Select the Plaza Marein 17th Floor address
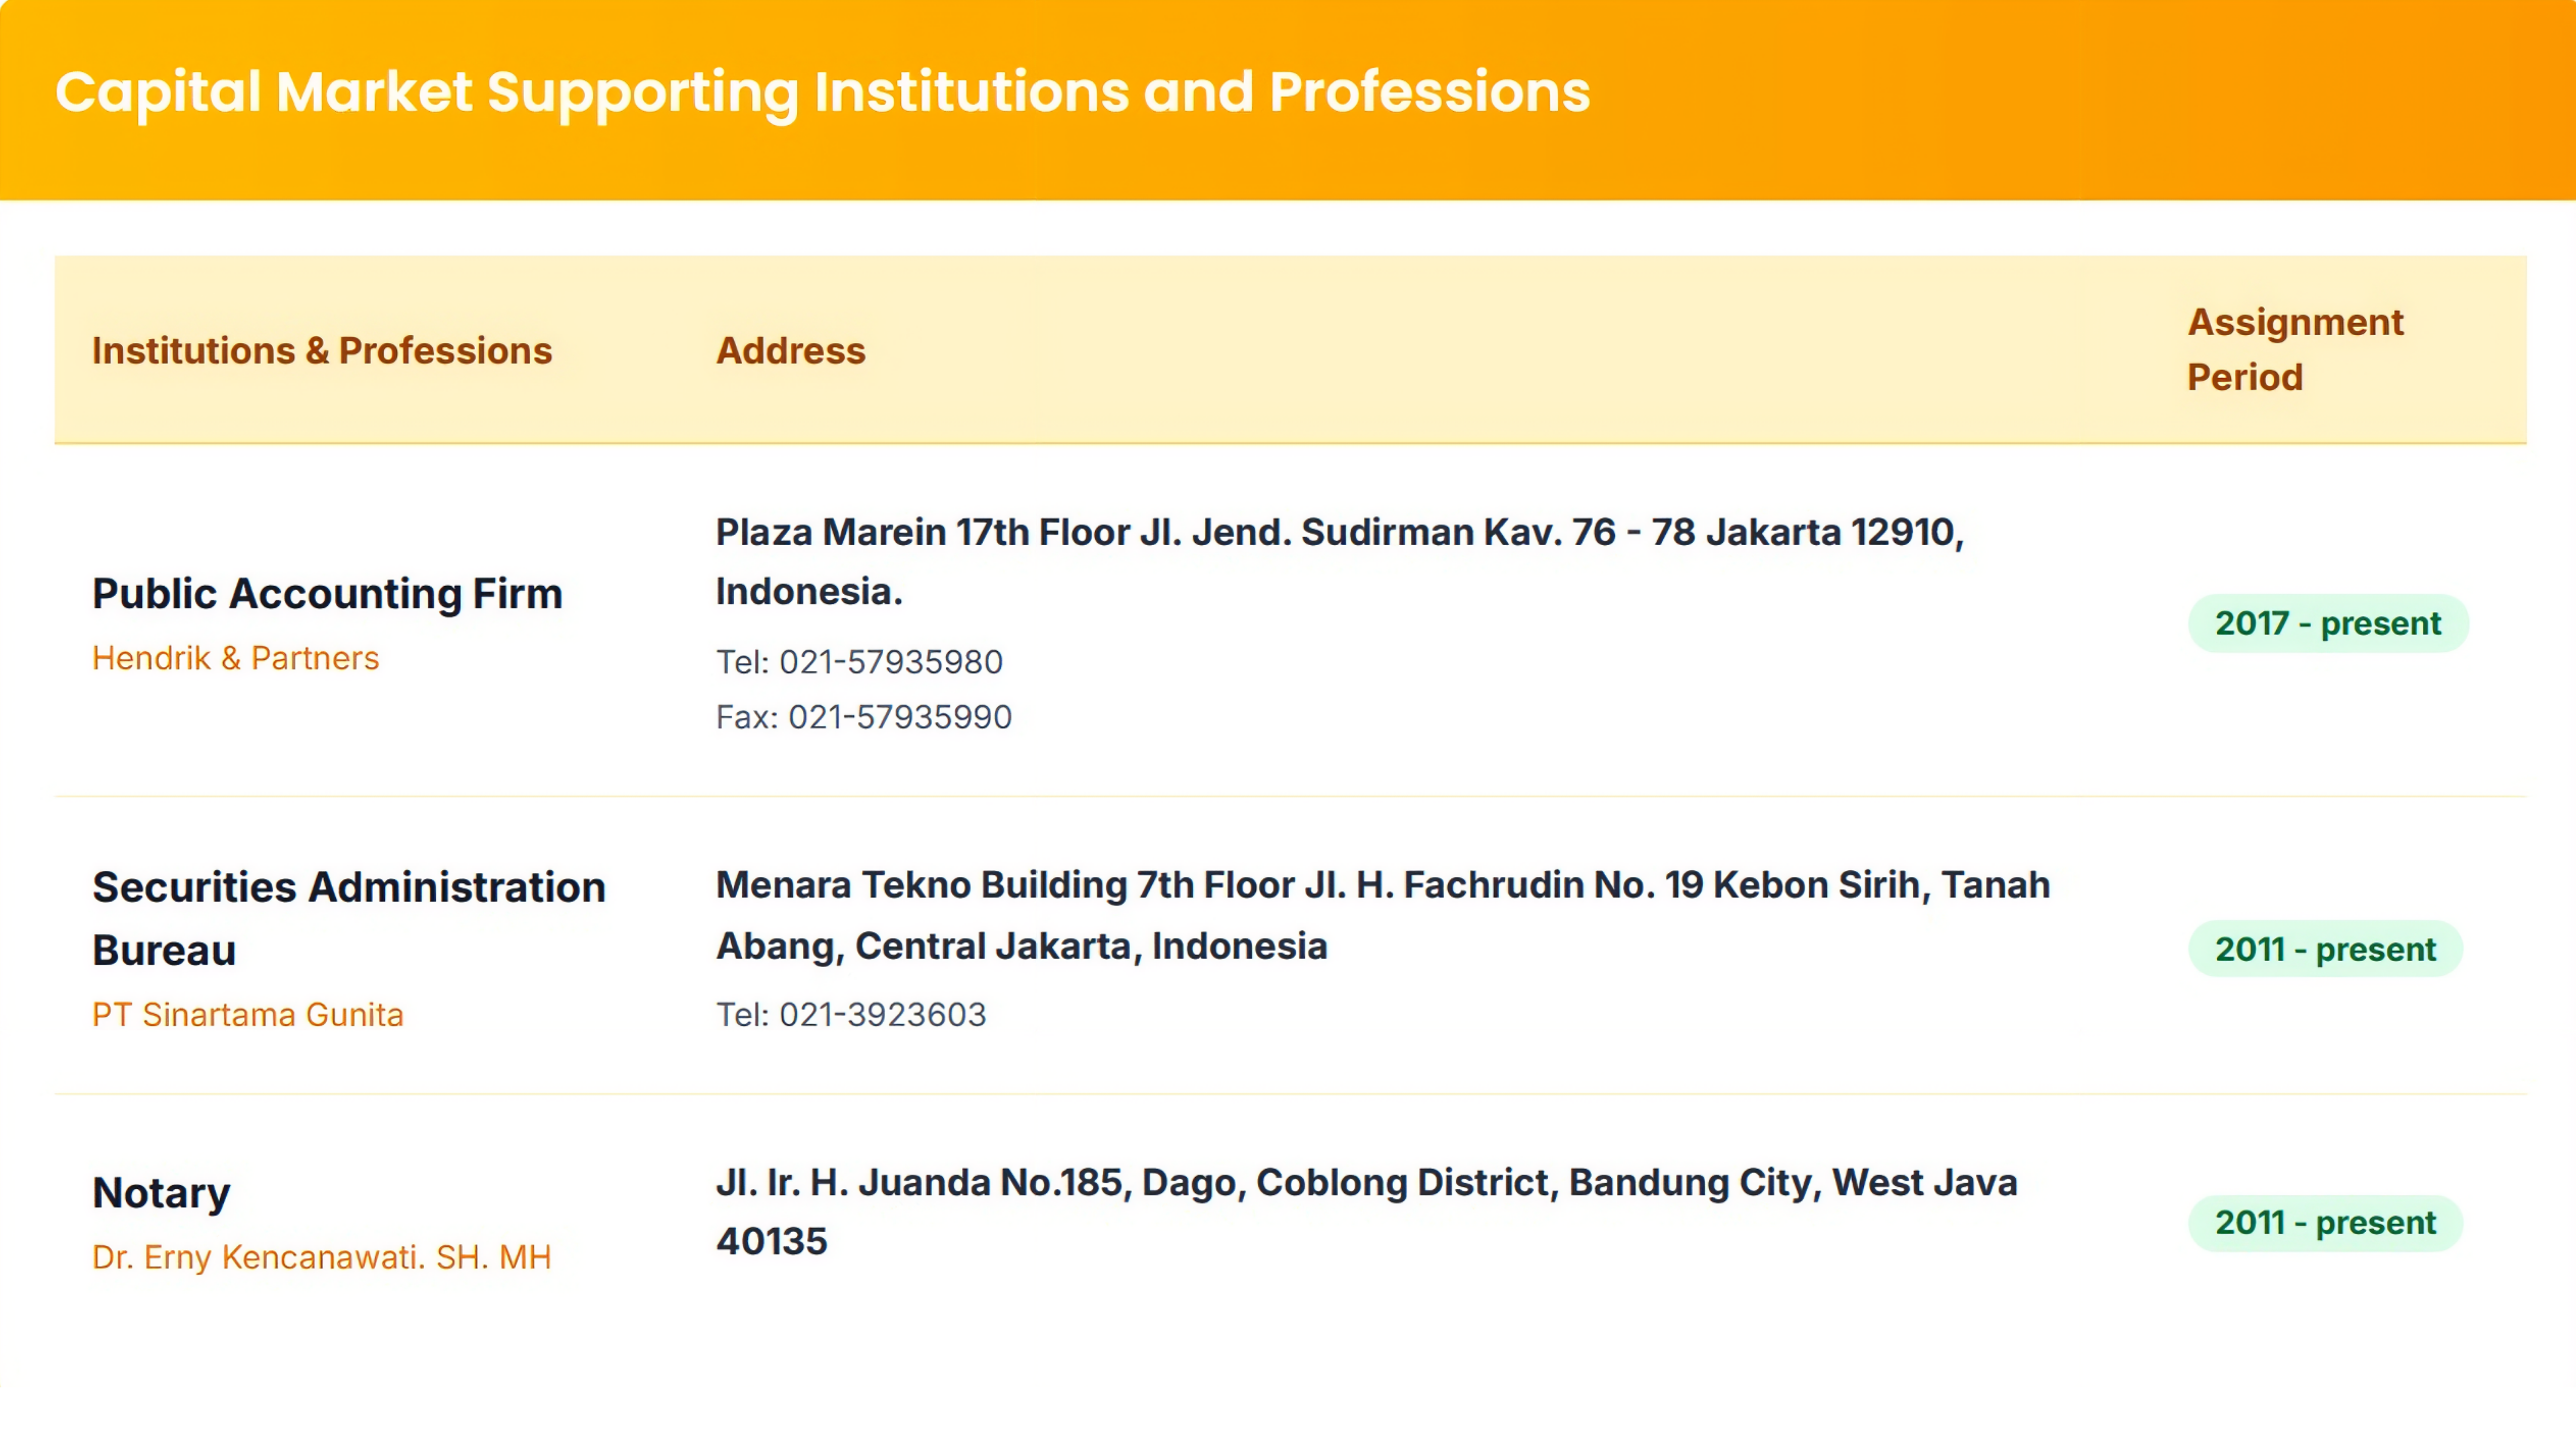 tap(1340, 561)
